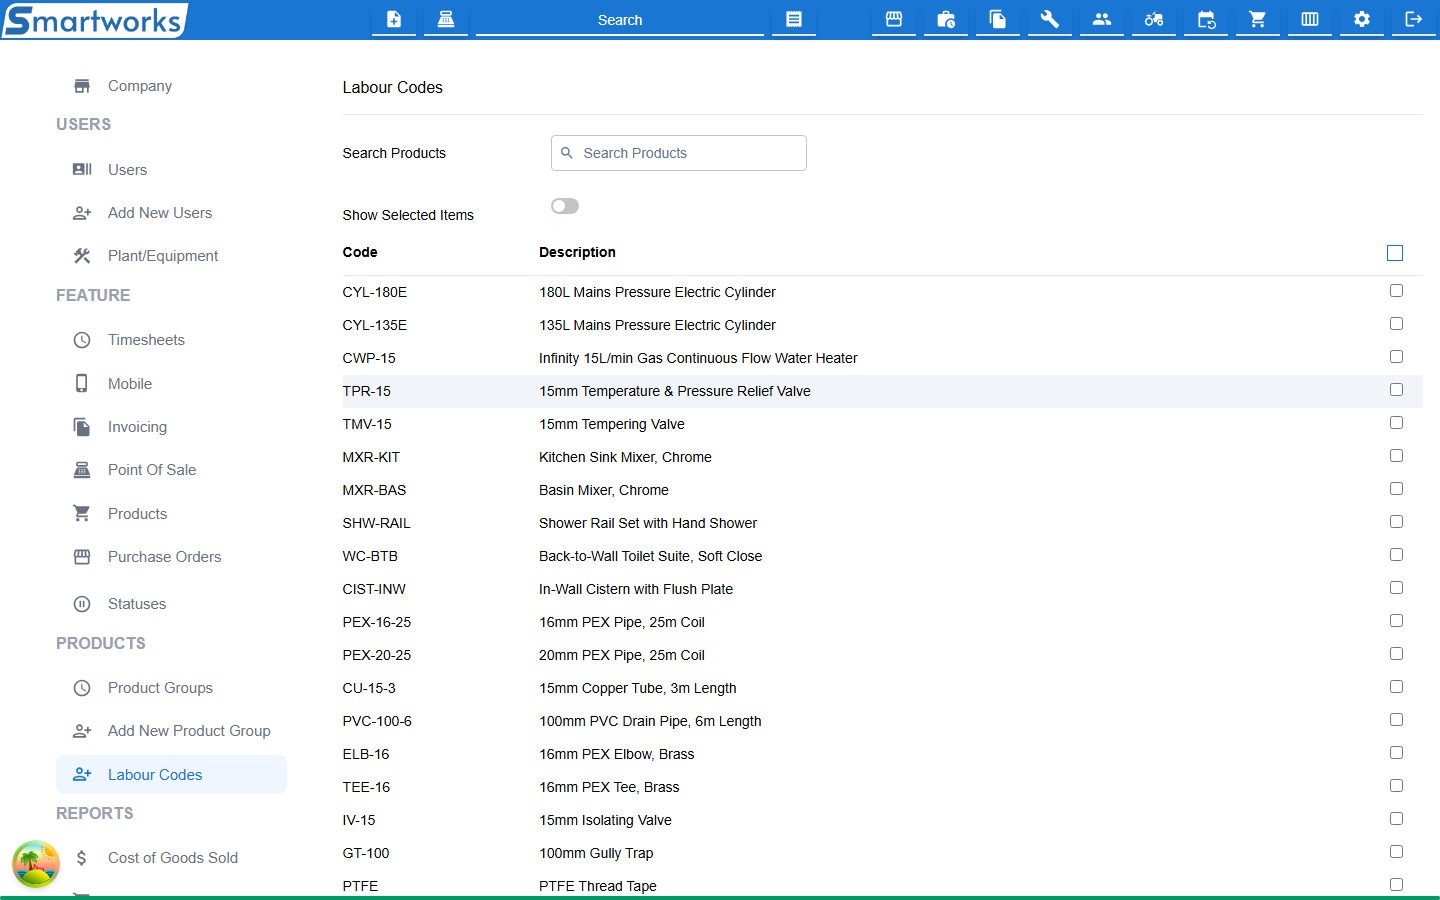Check the CYL-180E row checkbox
This screenshot has height=900, width=1440.
pyautogui.click(x=1396, y=291)
